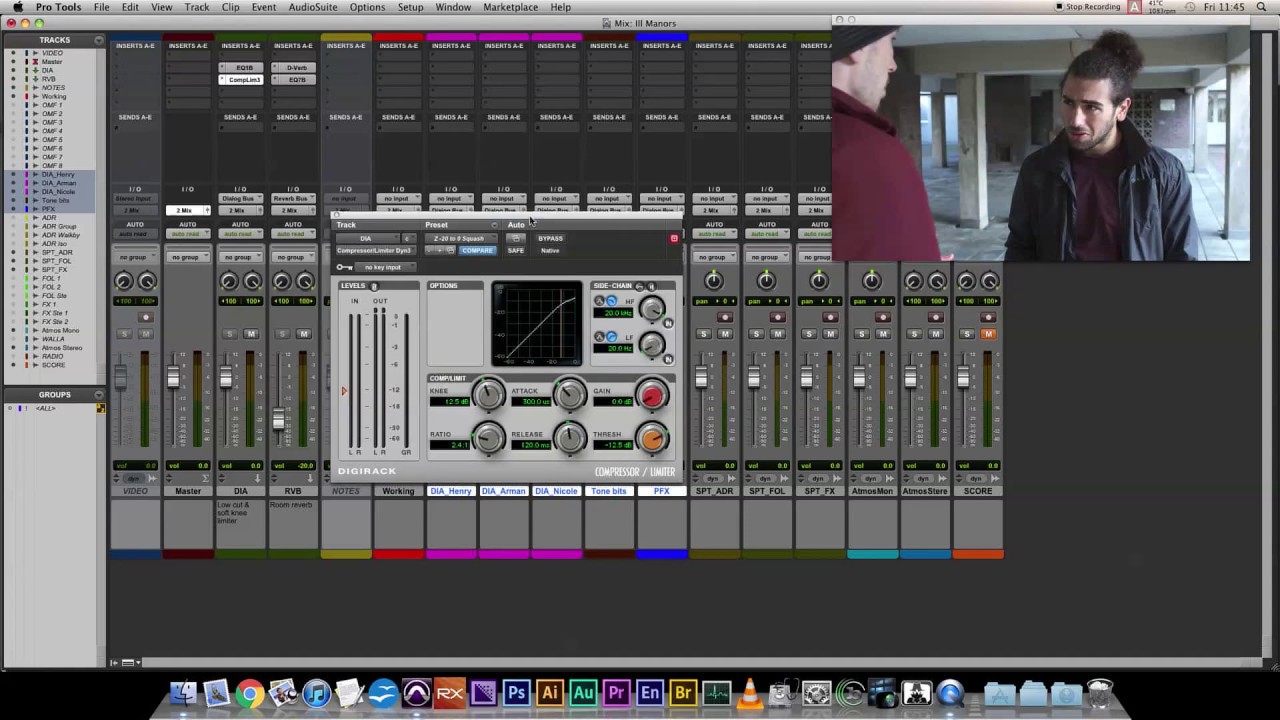
Task: Click the Apple menu icon
Action: (x=17, y=7)
